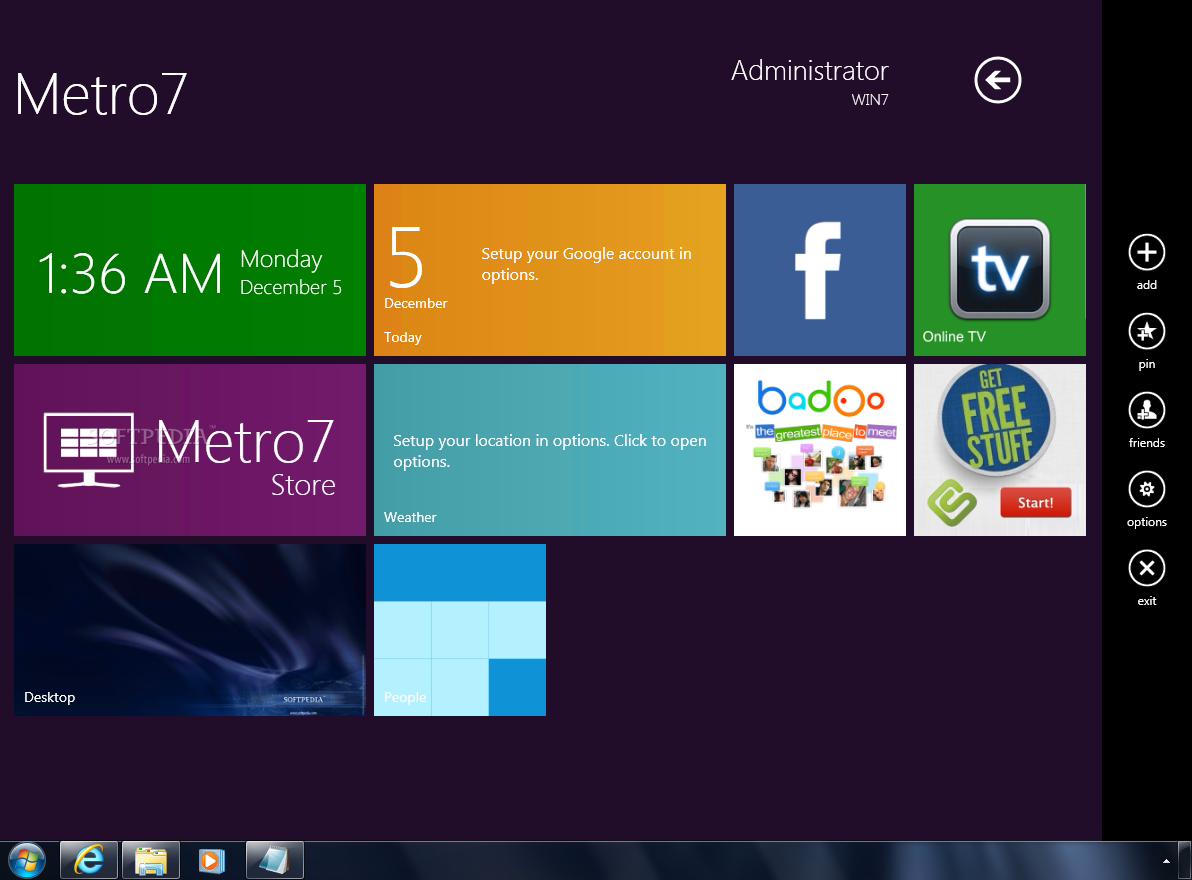1192x880 pixels.
Task: Click the 'Online TV' label
Action: click(954, 337)
